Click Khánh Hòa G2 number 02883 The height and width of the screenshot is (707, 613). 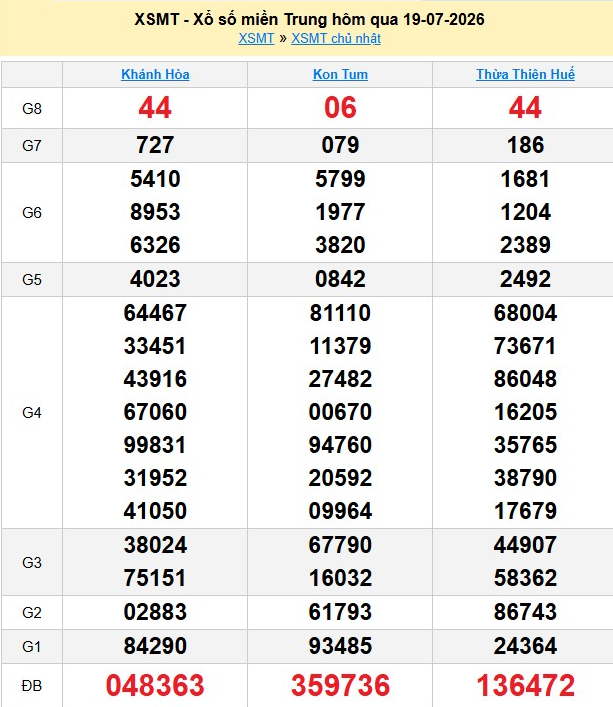[x=155, y=612]
